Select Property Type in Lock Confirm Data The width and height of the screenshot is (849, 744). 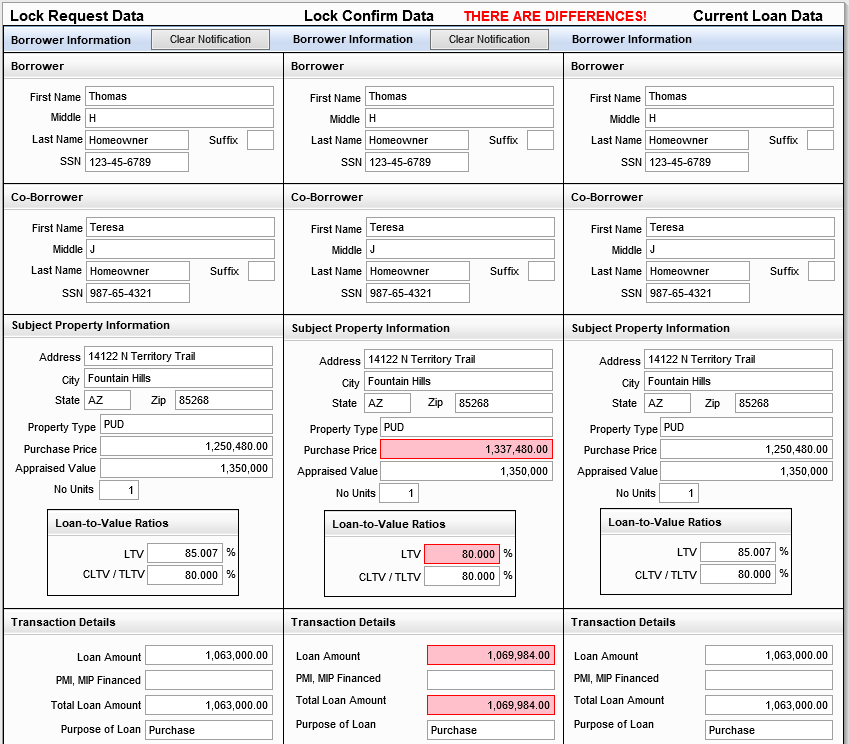point(467,427)
